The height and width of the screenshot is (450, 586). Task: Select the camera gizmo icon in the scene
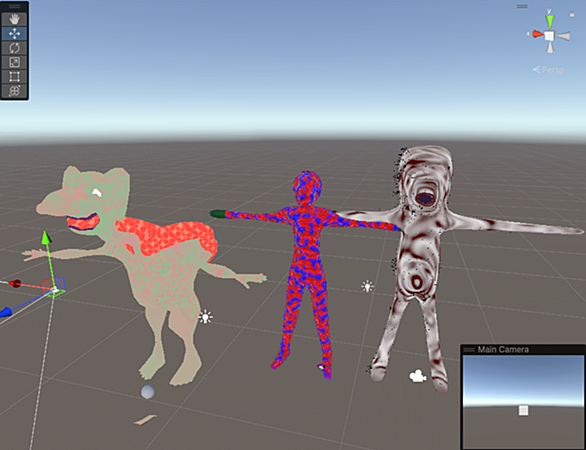pyautogui.click(x=418, y=376)
